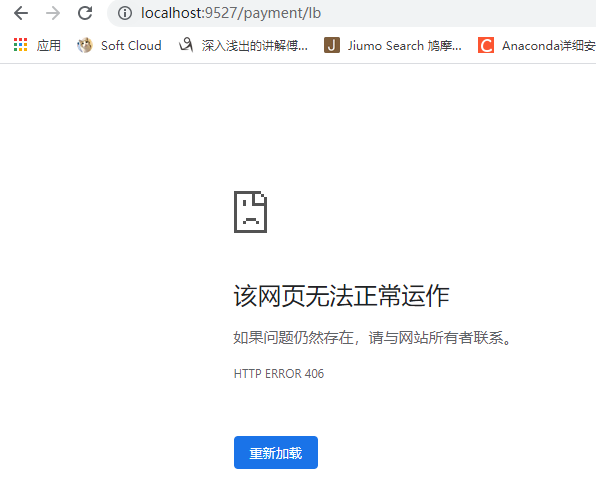
Task: Click the Jiumo Search bookmark J icon
Action: [332, 45]
